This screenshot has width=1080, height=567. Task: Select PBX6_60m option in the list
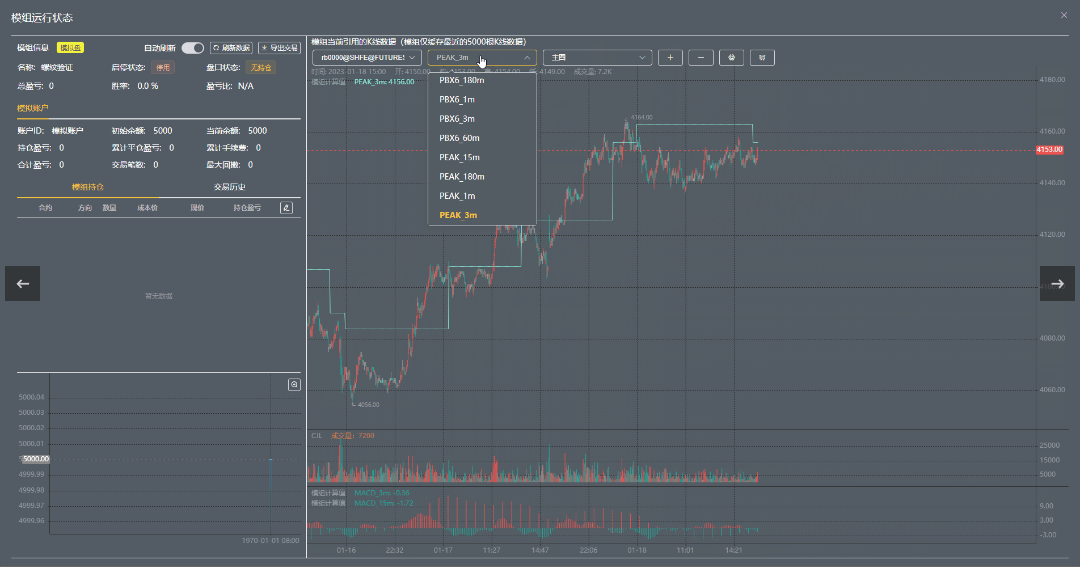(x=459, y=138)
